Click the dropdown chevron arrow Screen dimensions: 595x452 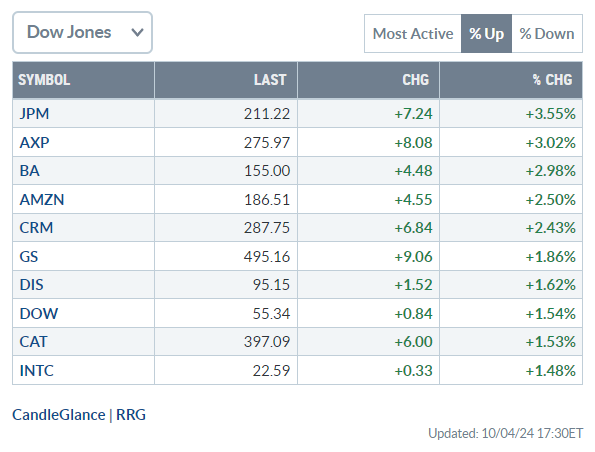137,33
